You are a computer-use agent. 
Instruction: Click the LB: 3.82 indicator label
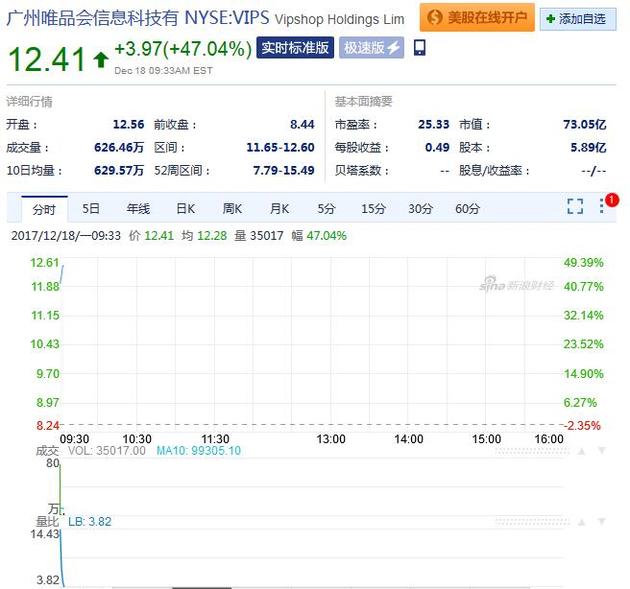click(90, 522)
